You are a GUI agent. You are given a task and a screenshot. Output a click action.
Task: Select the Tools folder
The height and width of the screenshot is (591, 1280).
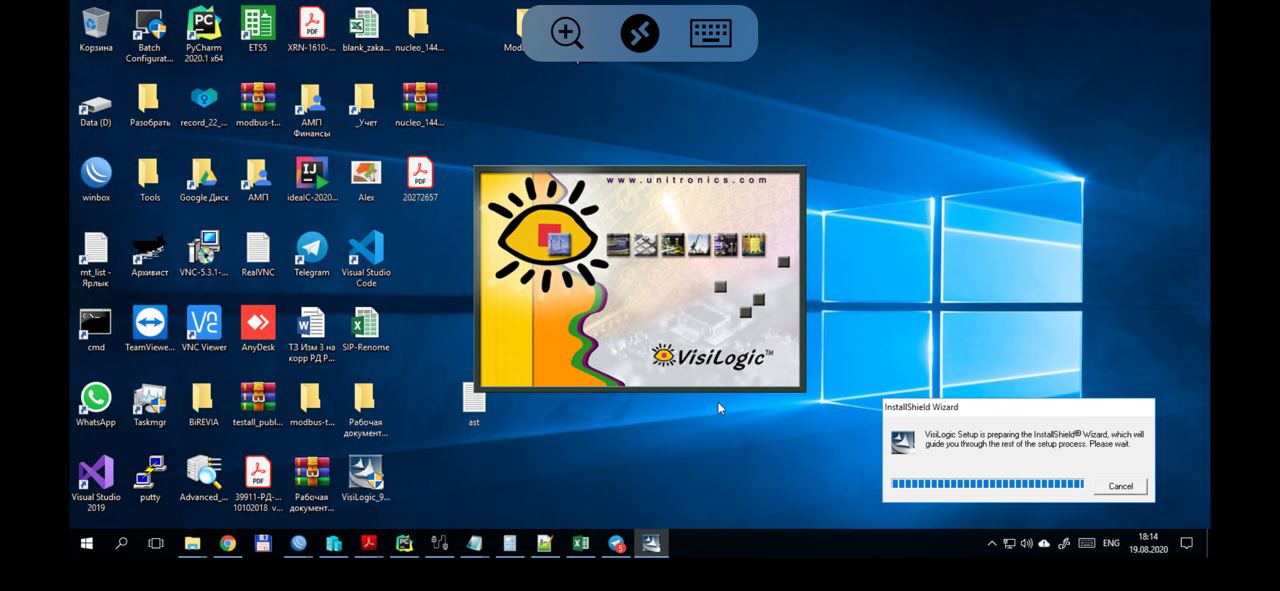(x=149, y=180)
